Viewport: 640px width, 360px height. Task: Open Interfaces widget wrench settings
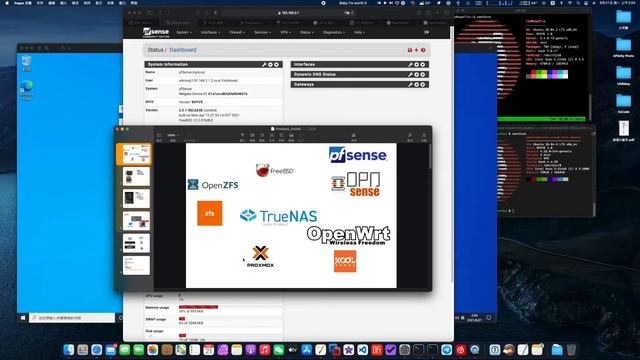[410, 64]
